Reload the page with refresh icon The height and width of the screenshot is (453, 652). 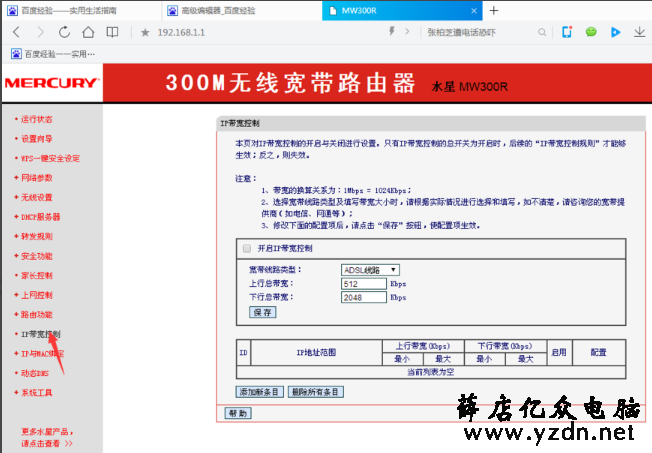[x=64, y=32]
